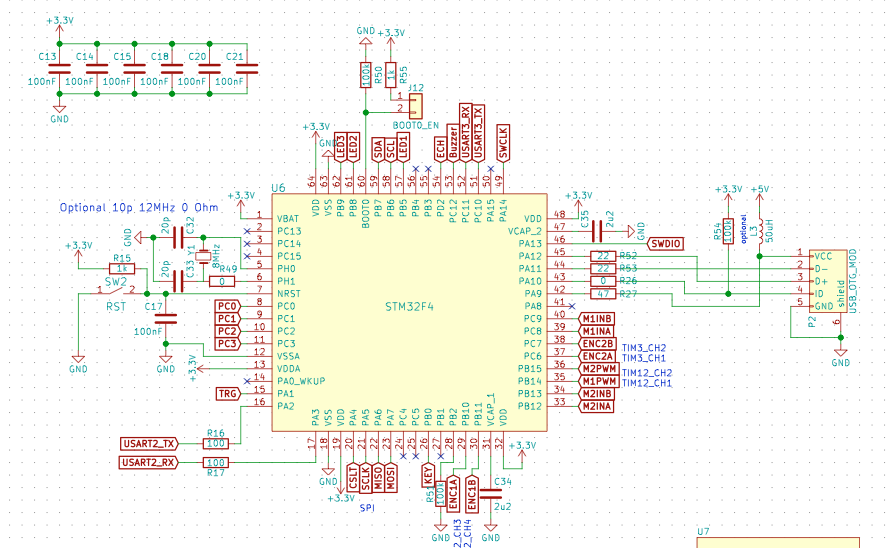Select the C35 2u2 capacitor

click(x=597, y=231)
